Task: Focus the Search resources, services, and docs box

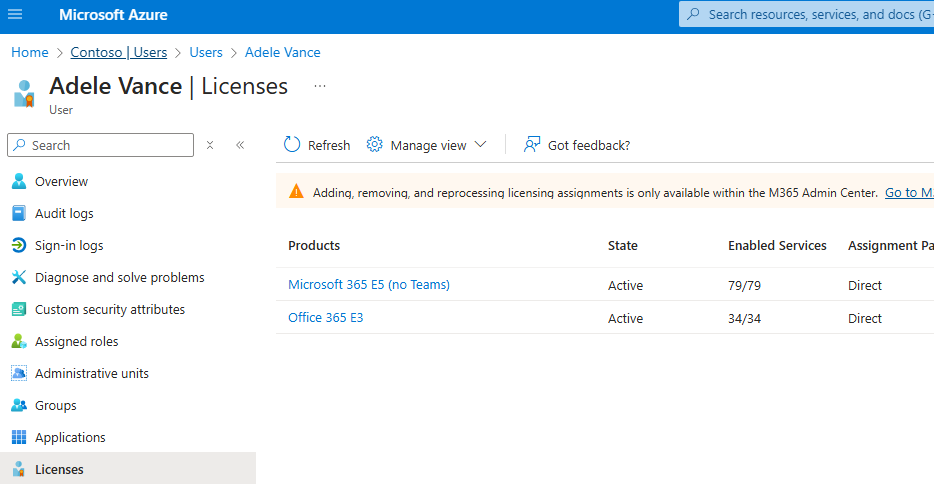Action: (x=807, y=14)
